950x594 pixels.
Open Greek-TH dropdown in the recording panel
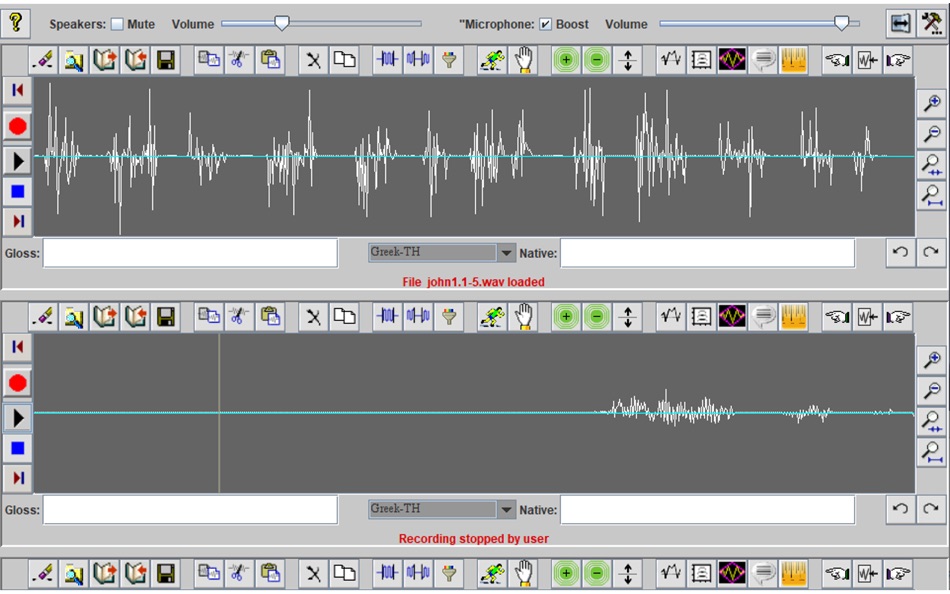click(442, 509)
